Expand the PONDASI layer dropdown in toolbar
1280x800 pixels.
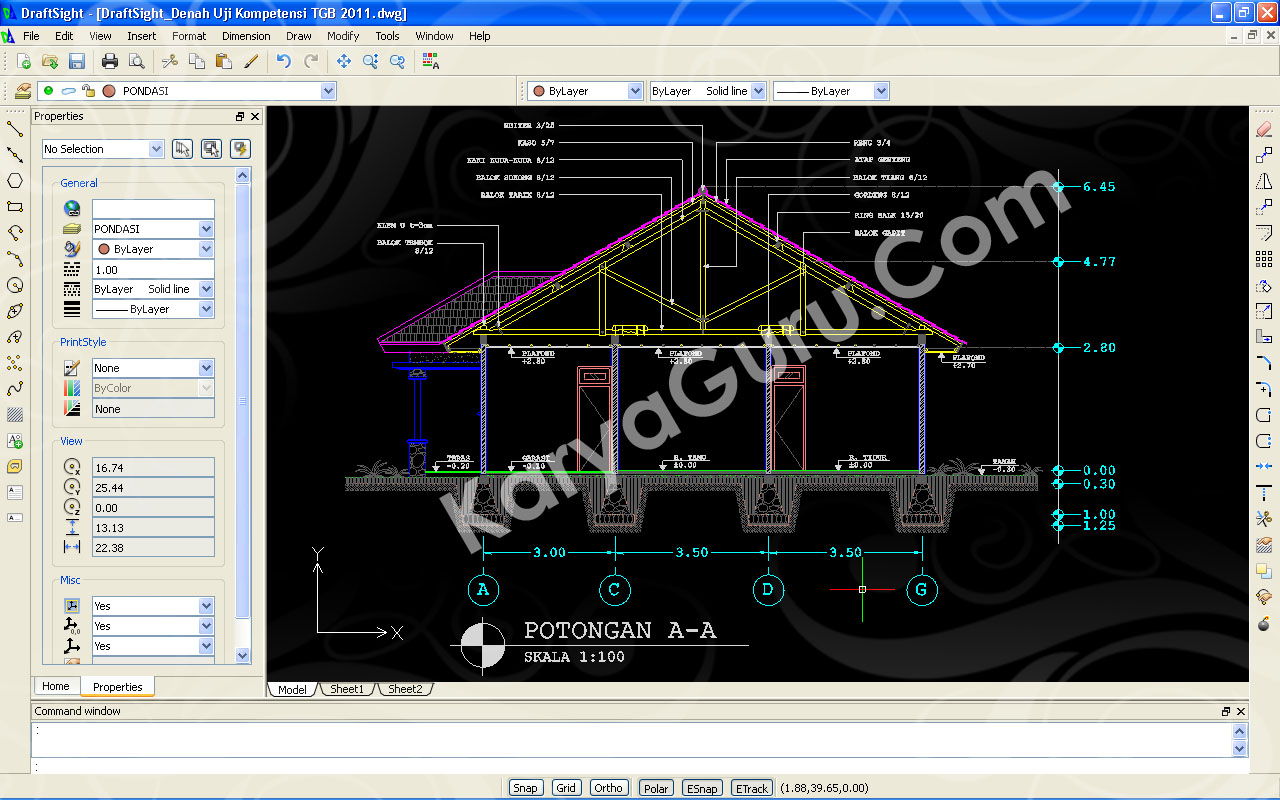[328, 91]
